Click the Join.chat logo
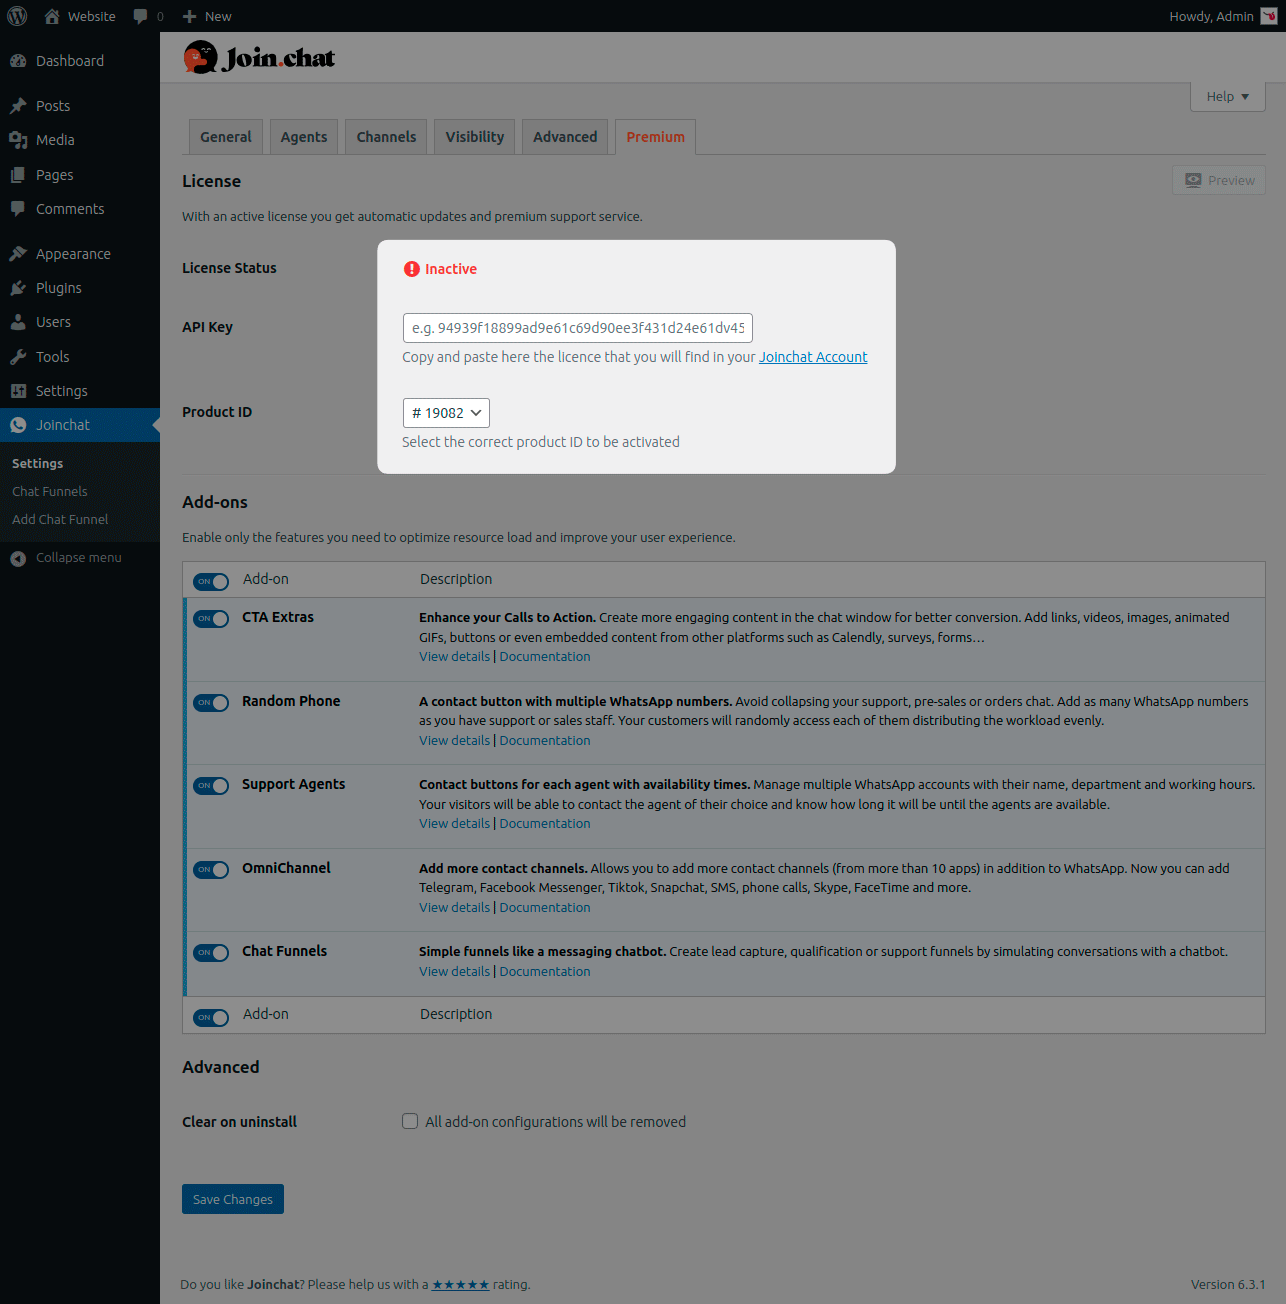Screen dimensions: 1286x1304 tap(259, 58)
